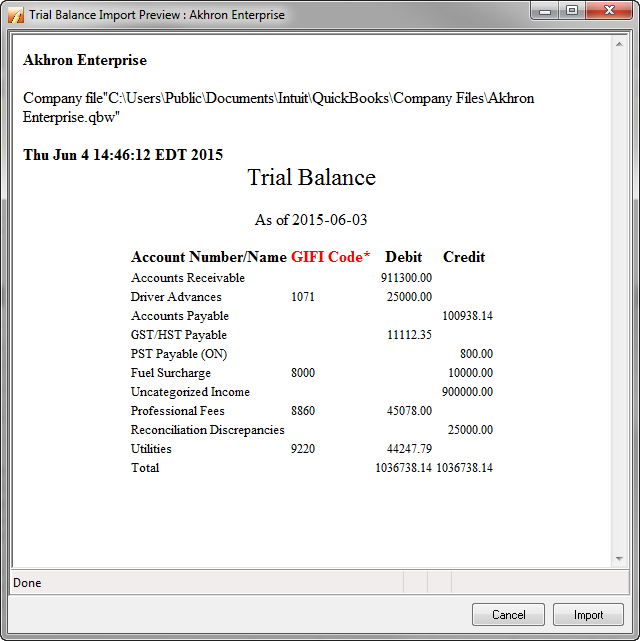
Task: Select the 'Utilities' account name
Action: pos(151,449)
